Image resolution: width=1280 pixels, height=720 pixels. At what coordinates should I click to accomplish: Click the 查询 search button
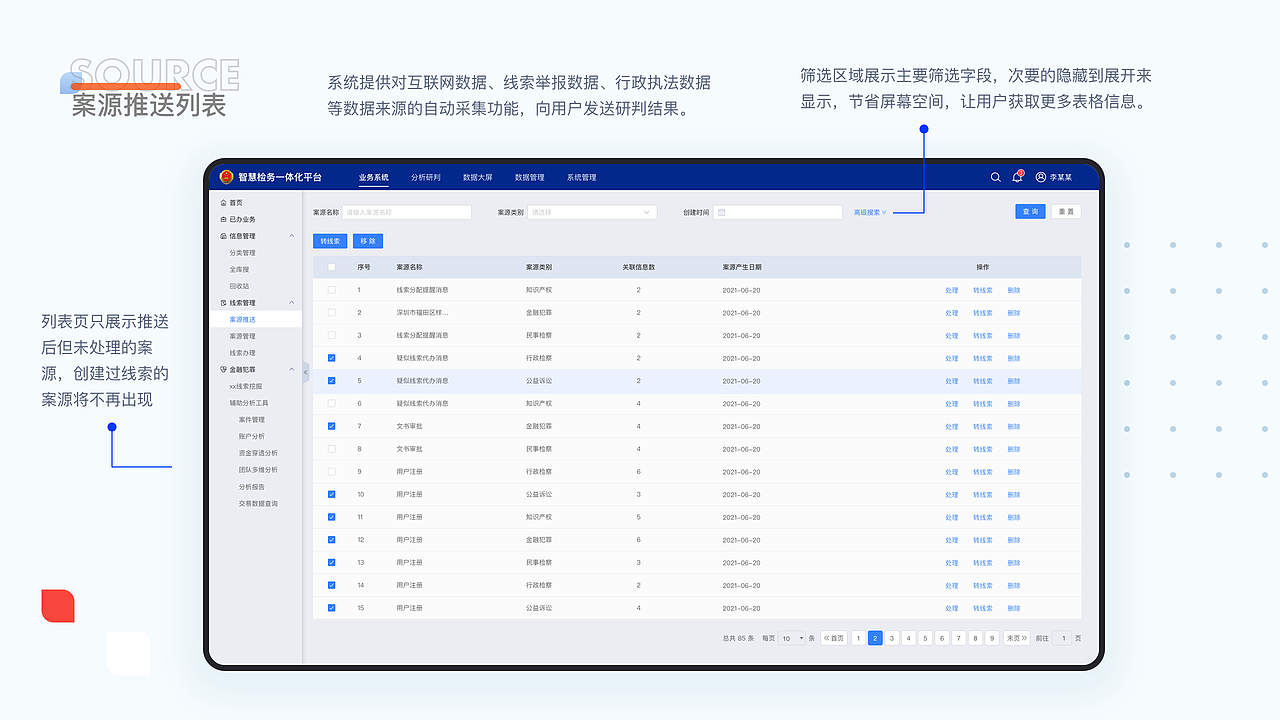(1031, 211)
